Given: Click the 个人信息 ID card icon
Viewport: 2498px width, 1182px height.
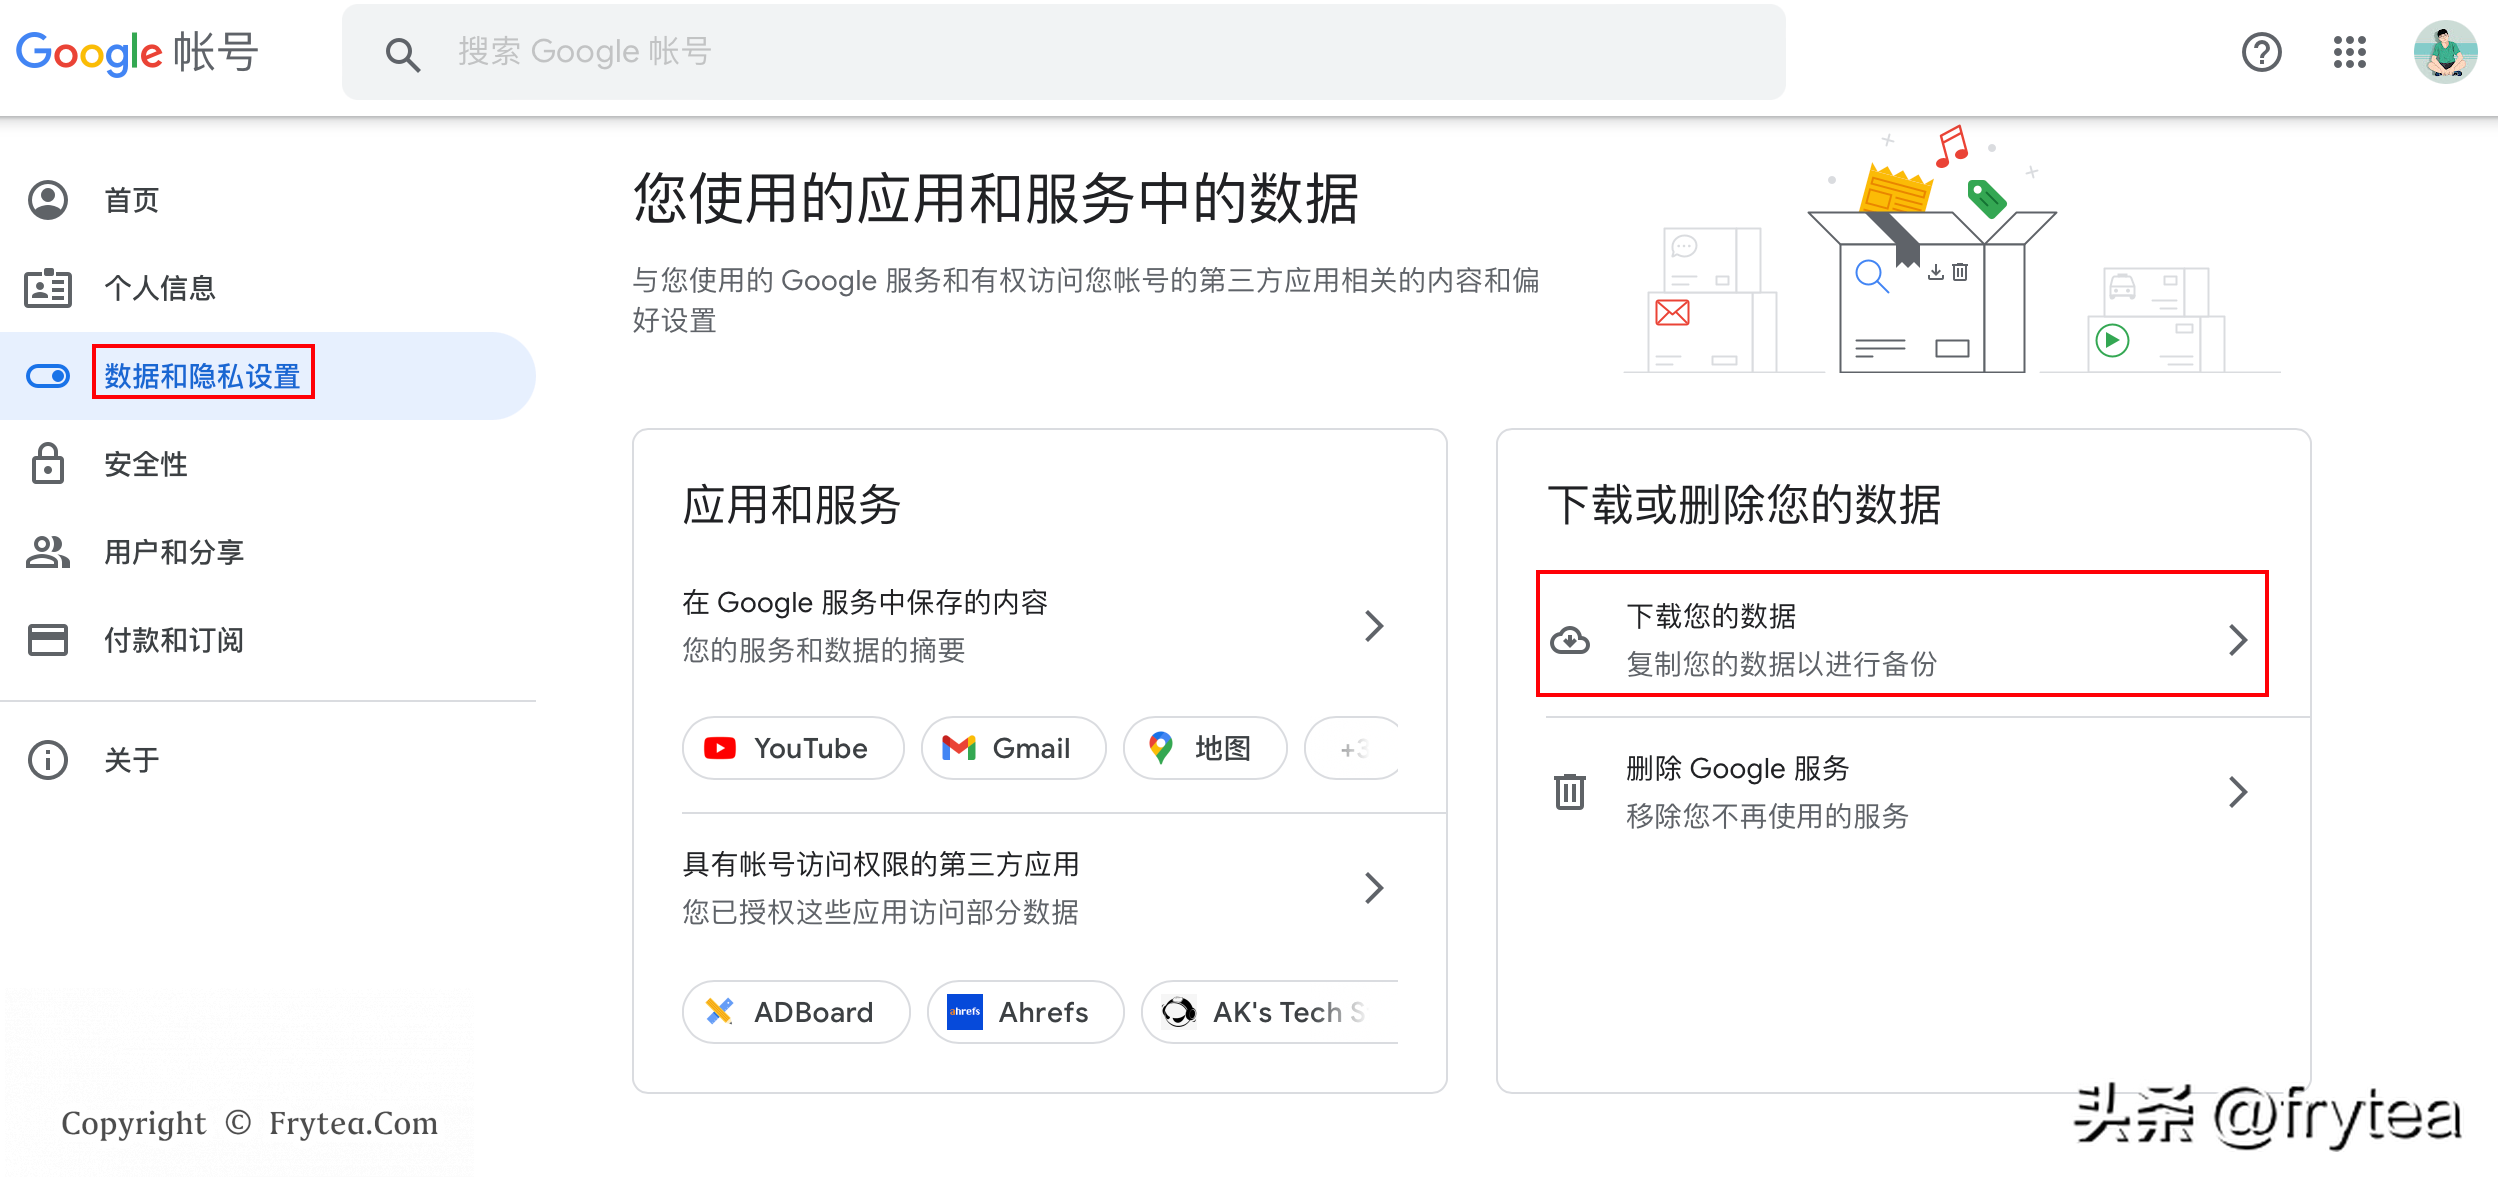Looking at the screenshot, I should pos(48,288).
